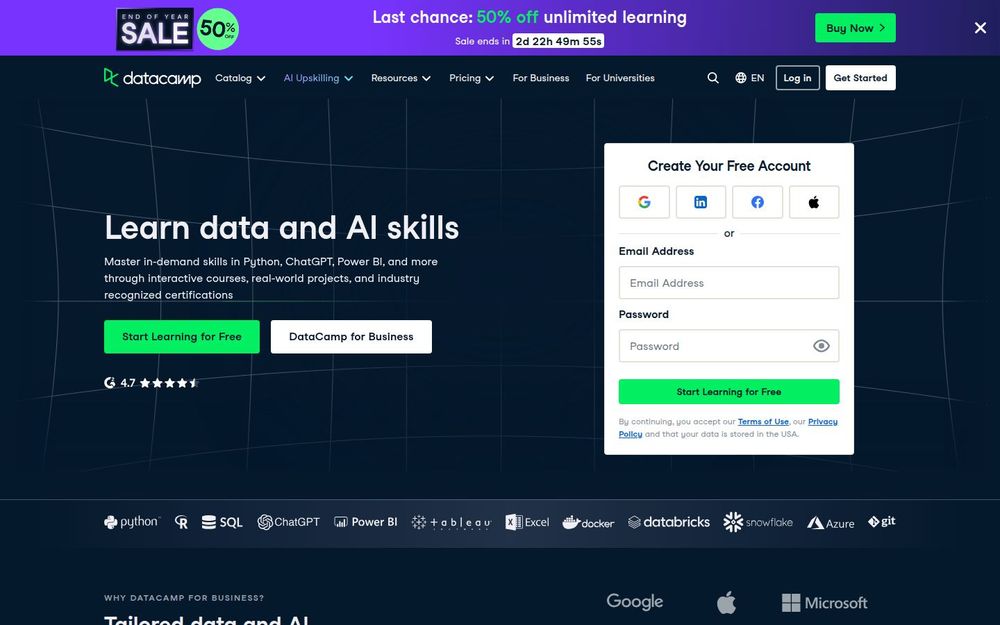Click "Create Your Free Account" title
The width and height of the screenshot is (1000, 625).
click(729, 166)
